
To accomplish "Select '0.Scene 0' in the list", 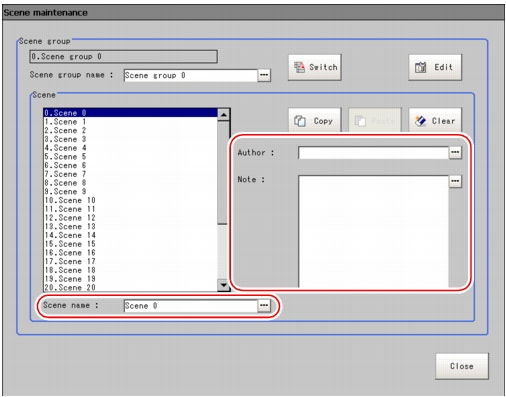I will click(x=130, y=113).
